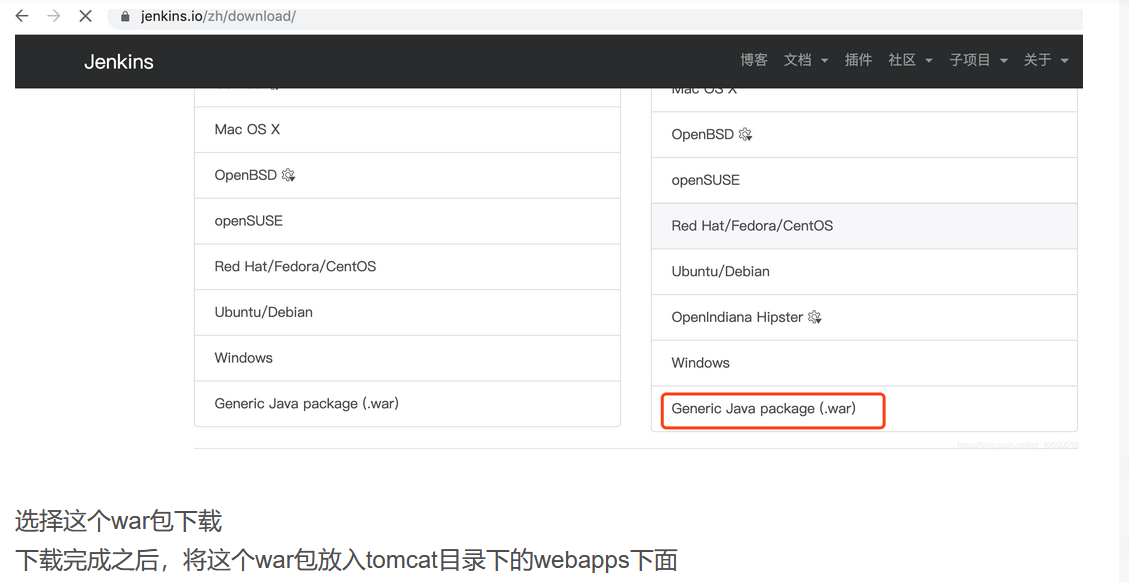Download Generic Java package (.war) in right column
The width and height of the screenshot is (1129, 582).
click(864, 408)
